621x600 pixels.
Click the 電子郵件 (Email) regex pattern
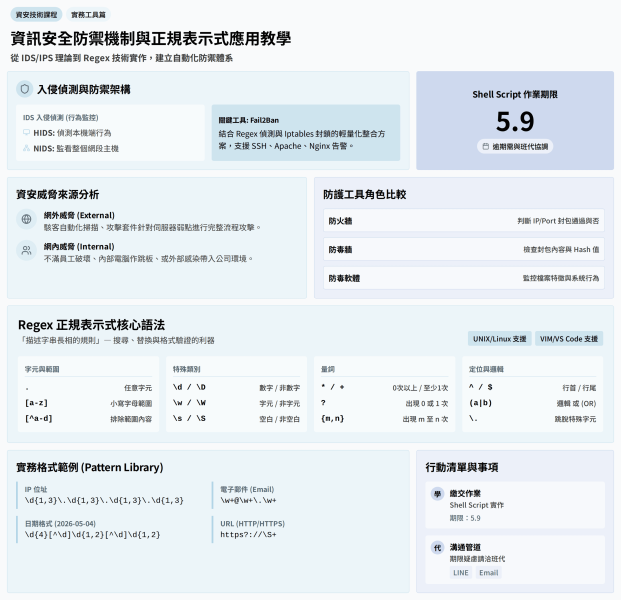point(248,500)
